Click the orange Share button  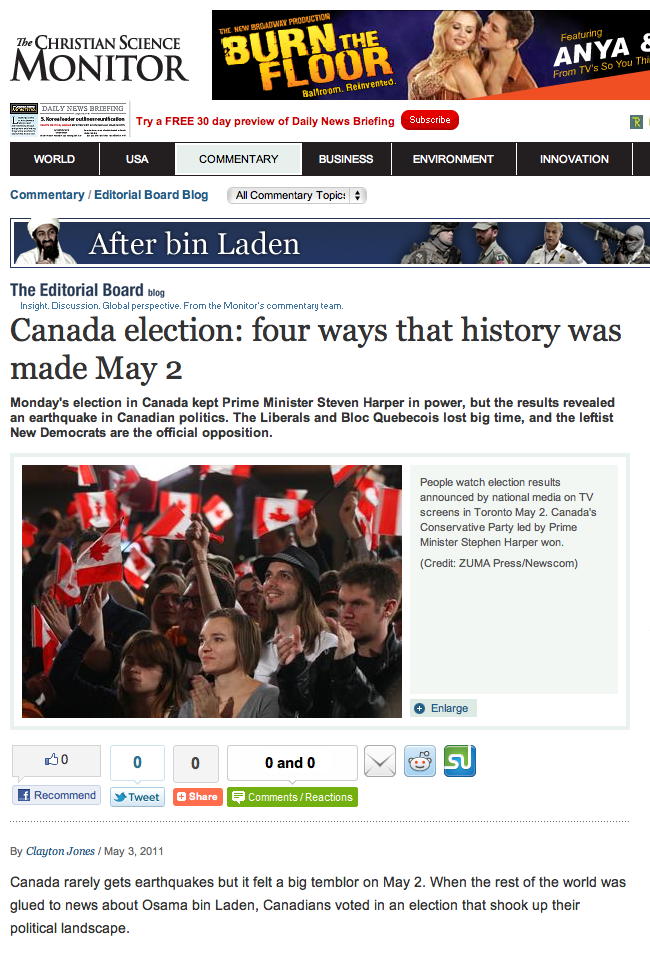(x=198, y=797)
